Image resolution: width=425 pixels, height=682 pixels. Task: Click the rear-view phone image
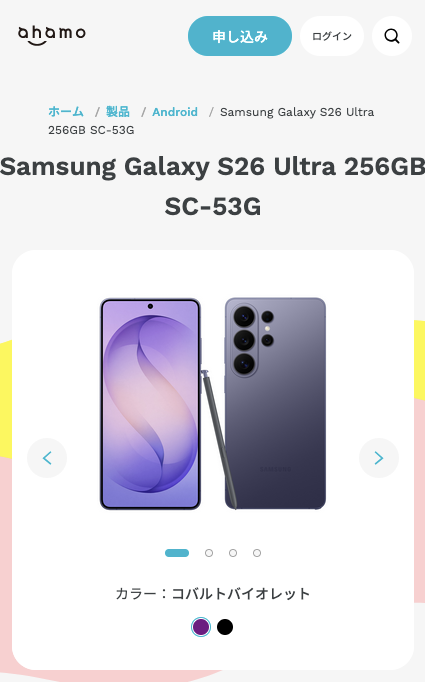(x=275, y=404)
